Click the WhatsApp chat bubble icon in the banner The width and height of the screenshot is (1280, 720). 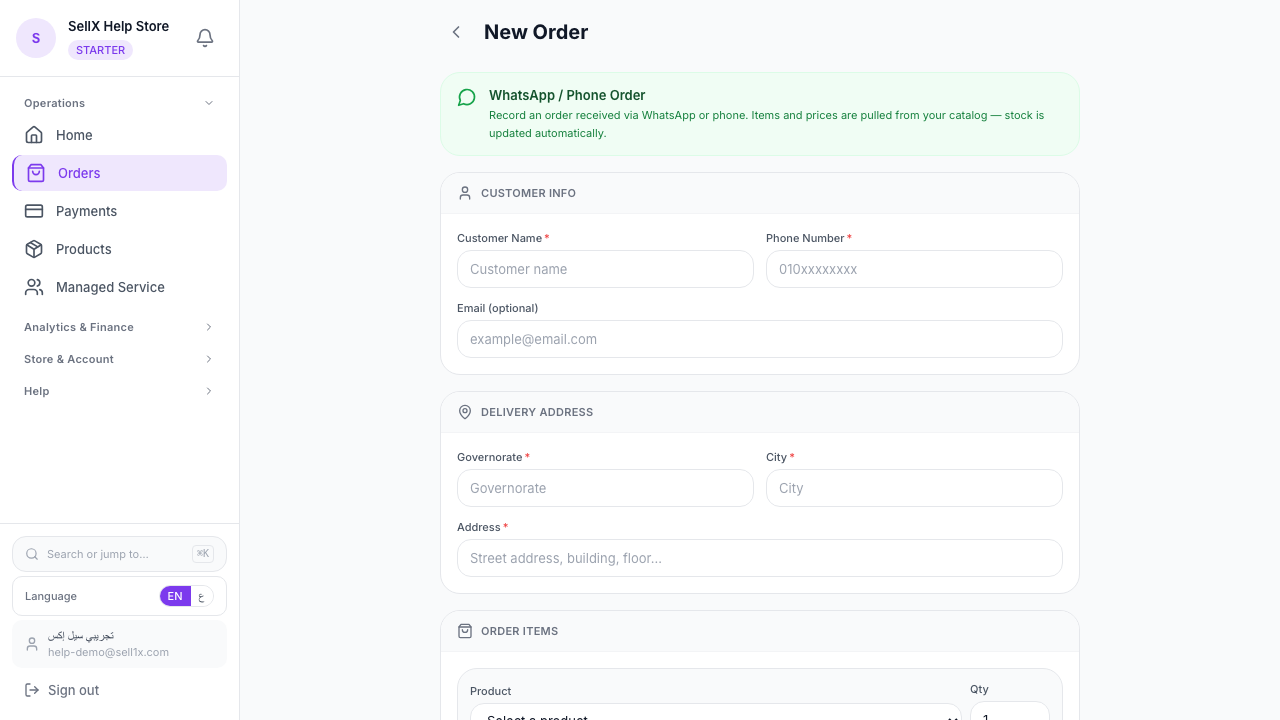click(x=466, y=97)
